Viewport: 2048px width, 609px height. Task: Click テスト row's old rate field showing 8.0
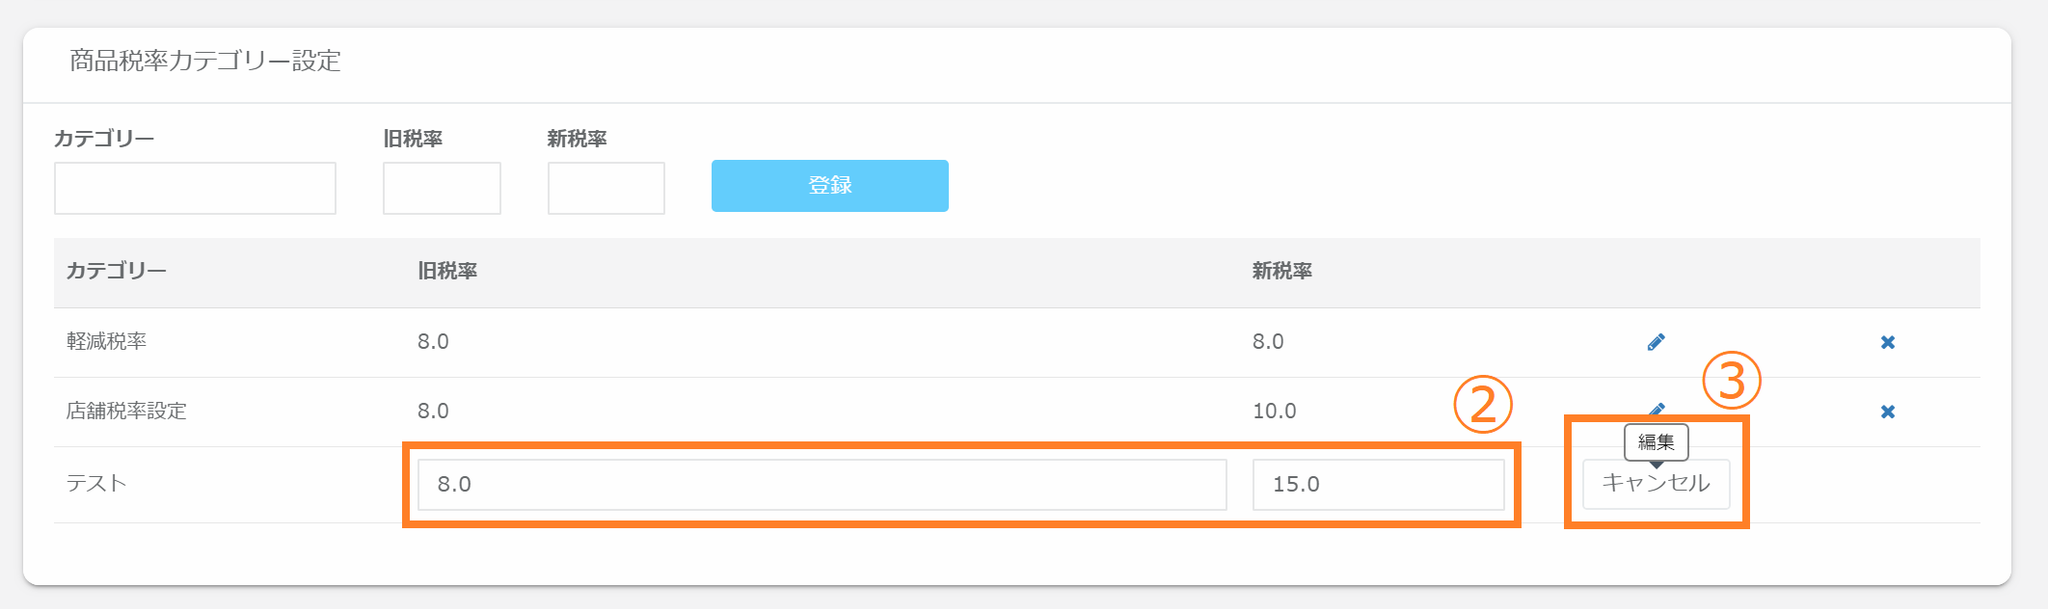pyautogui.click(x=821, y=484)
